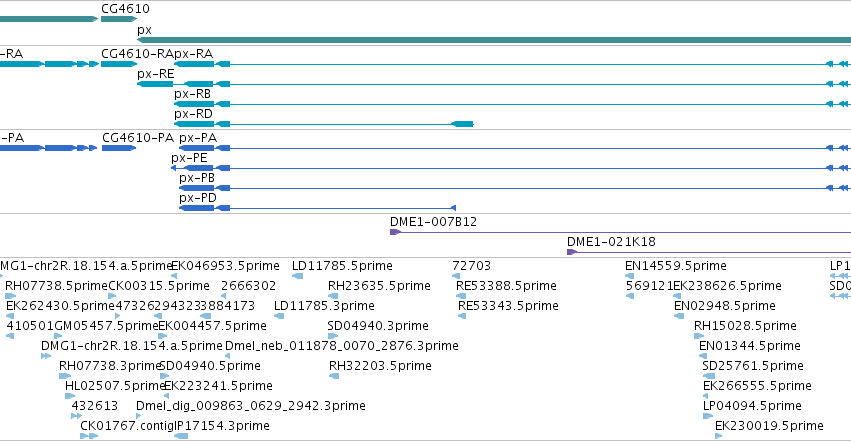This screenshot has height=441, width=851.
Task: Click EST SD25761.5prime
Action: [x=753, y=366]
